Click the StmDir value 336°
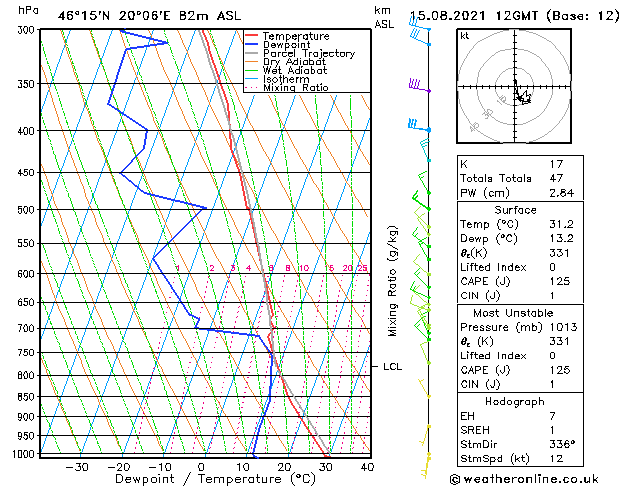The height and width of the screenshot is (486, 629). 562,444
